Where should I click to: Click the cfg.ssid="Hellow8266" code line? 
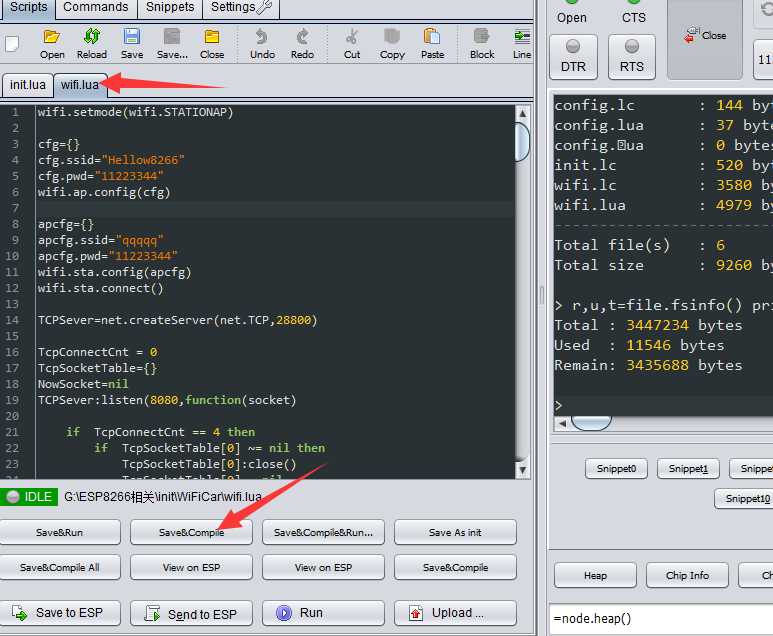(x=111, y=160)
